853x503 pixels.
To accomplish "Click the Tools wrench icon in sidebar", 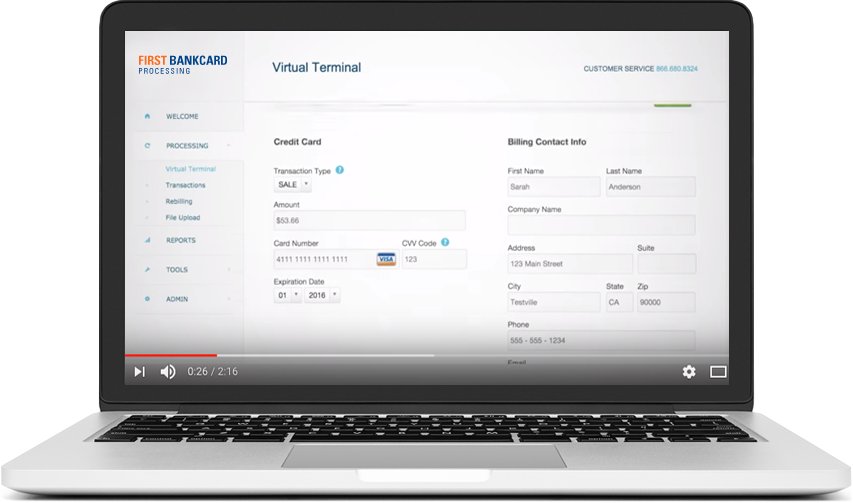I will pyautogui.click(x=147, y=270).
